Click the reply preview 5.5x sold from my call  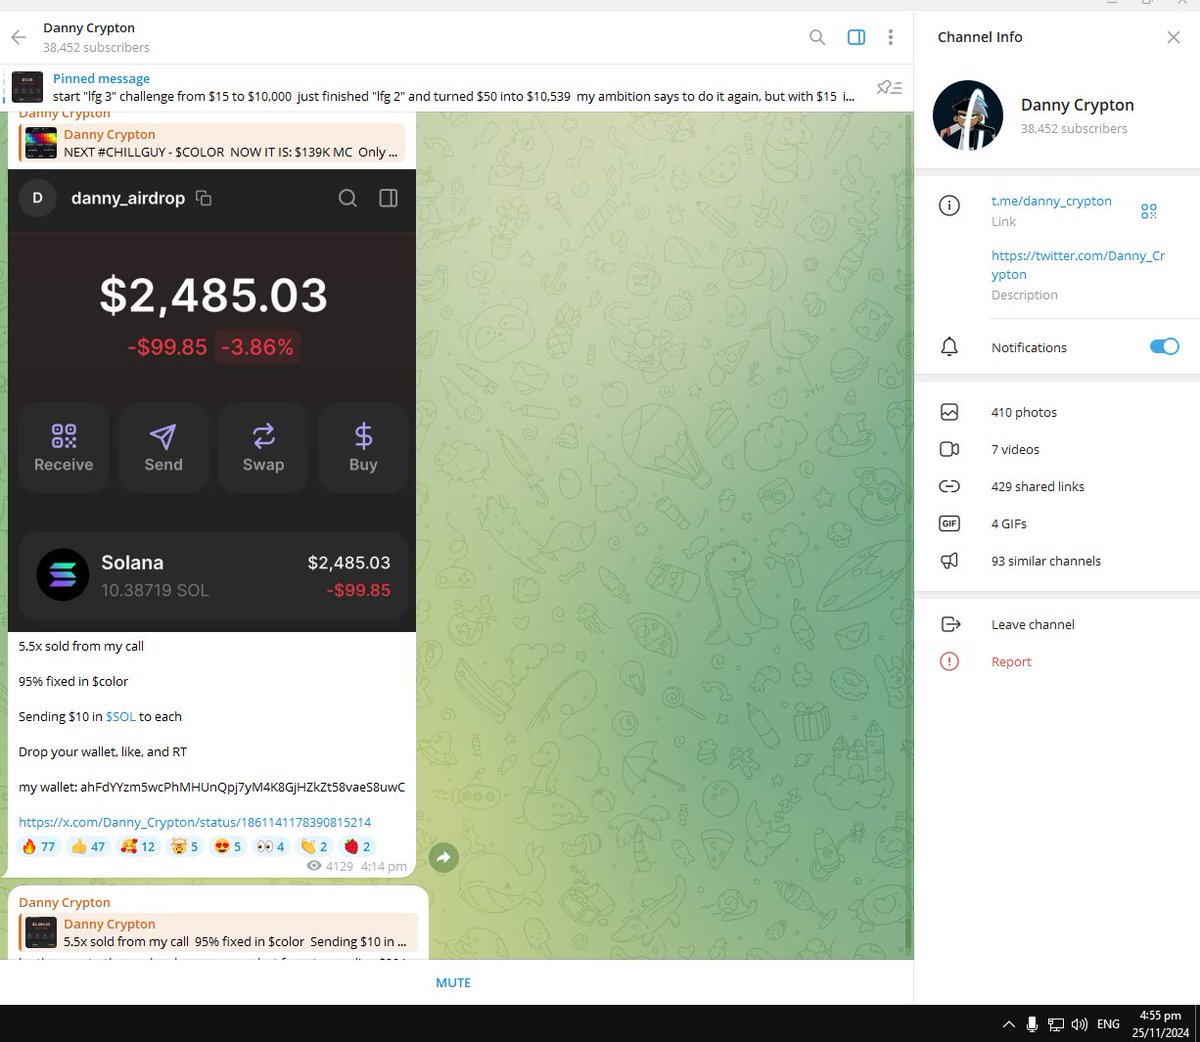(218, 933)
